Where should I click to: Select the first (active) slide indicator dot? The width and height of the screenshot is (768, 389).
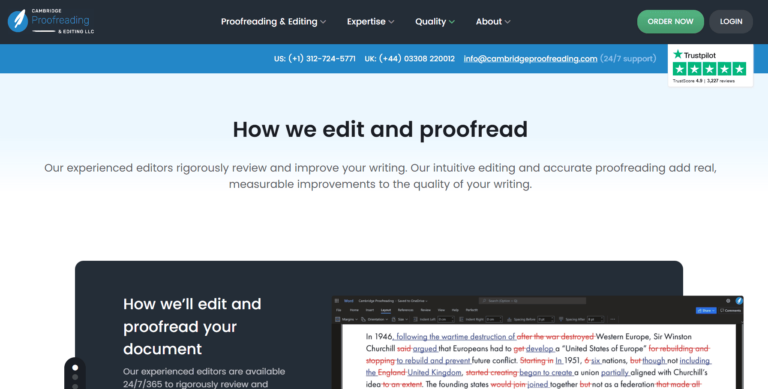tap(75, 367)
